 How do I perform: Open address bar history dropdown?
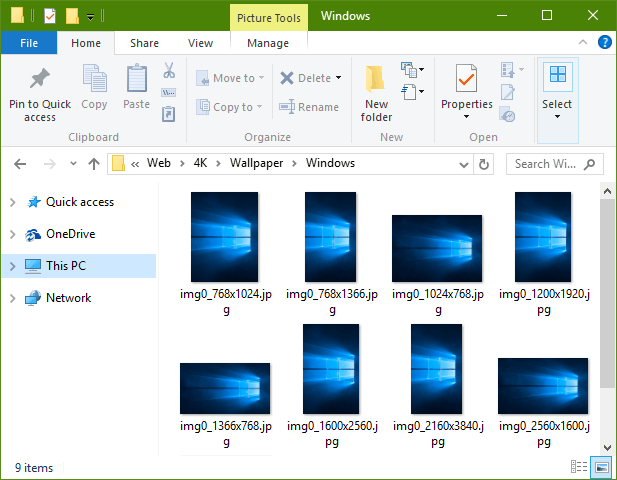464,164
